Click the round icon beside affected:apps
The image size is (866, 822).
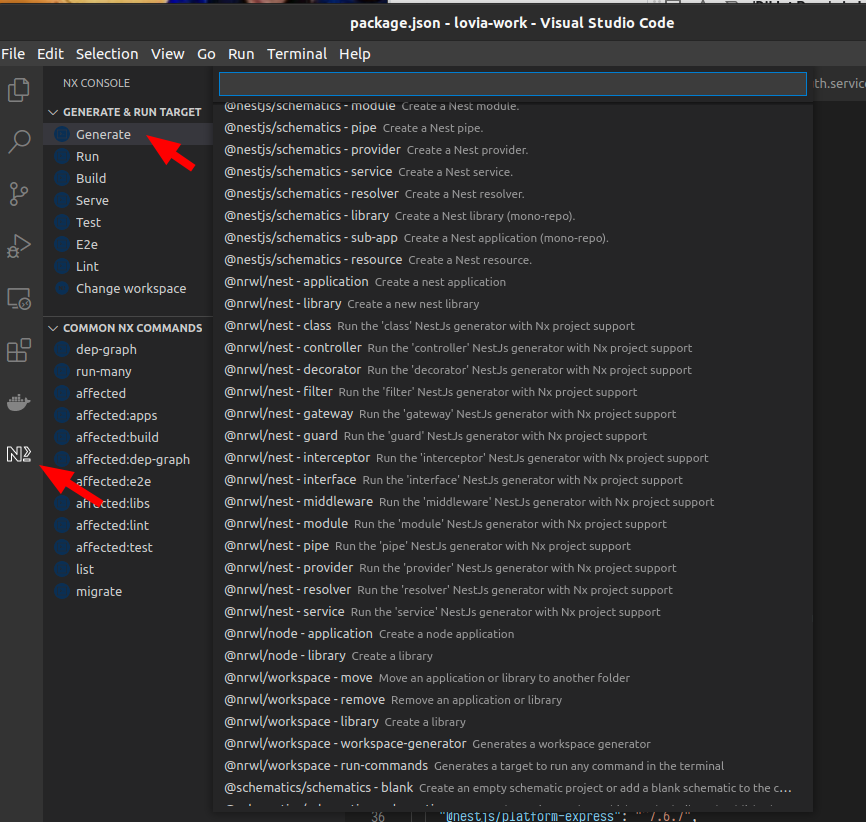tap(62, 415)
